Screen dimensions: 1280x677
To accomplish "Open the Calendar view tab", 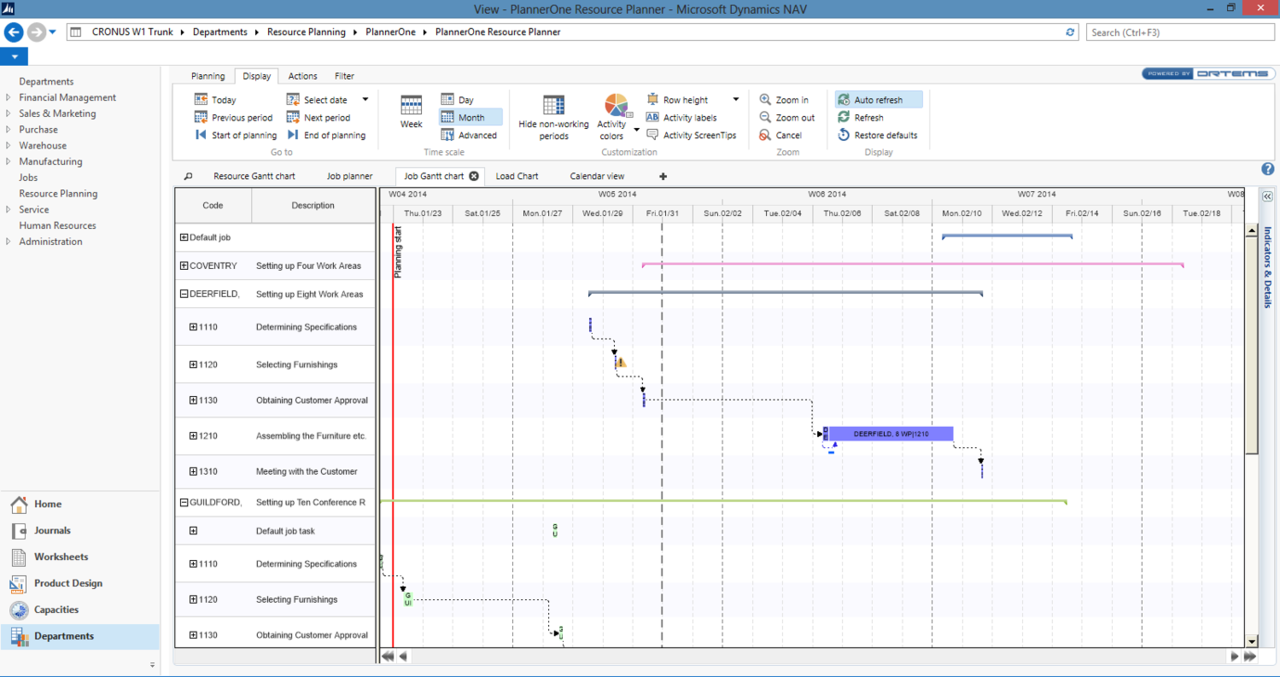I will (x=597, y=176).
